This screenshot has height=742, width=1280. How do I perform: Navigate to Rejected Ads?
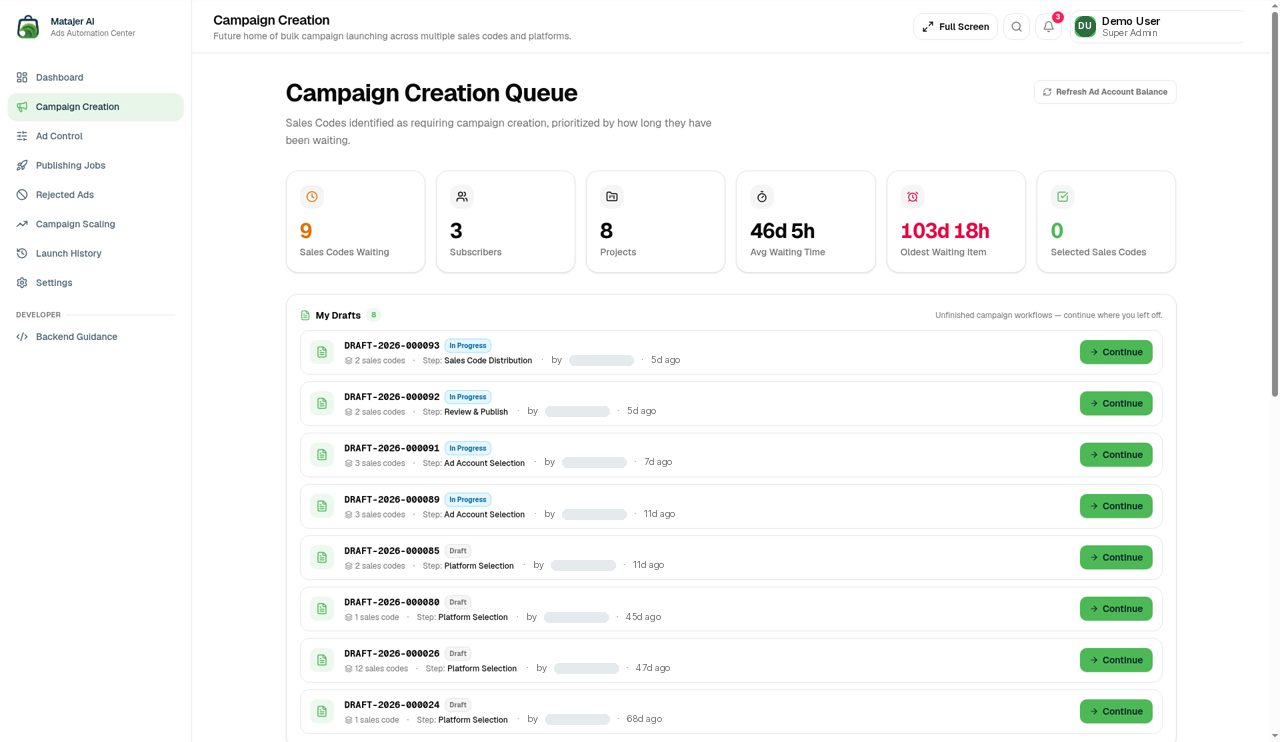[95, 195]
